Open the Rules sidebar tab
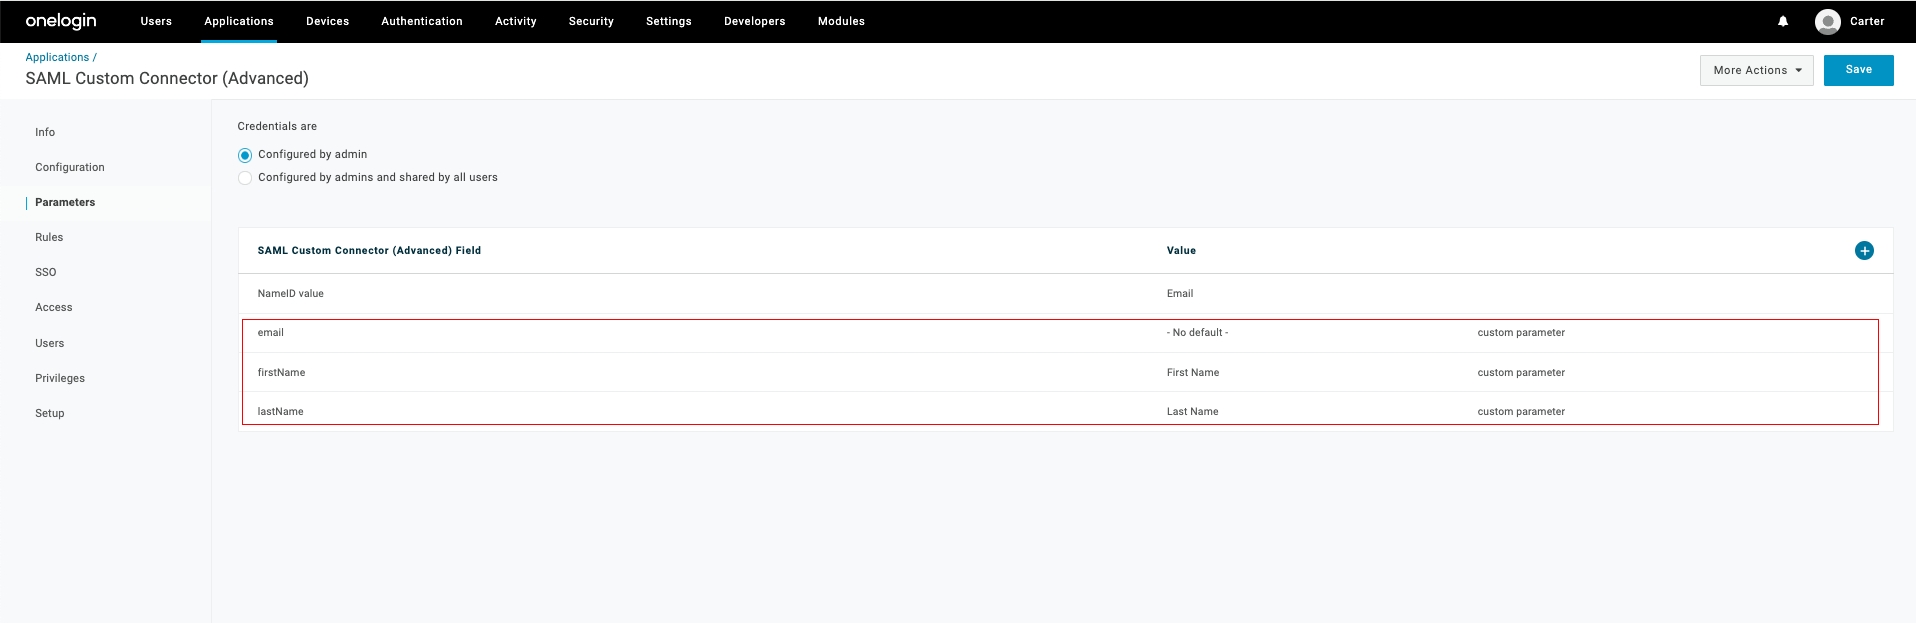1916x623 pixels. tap(49, 237)
